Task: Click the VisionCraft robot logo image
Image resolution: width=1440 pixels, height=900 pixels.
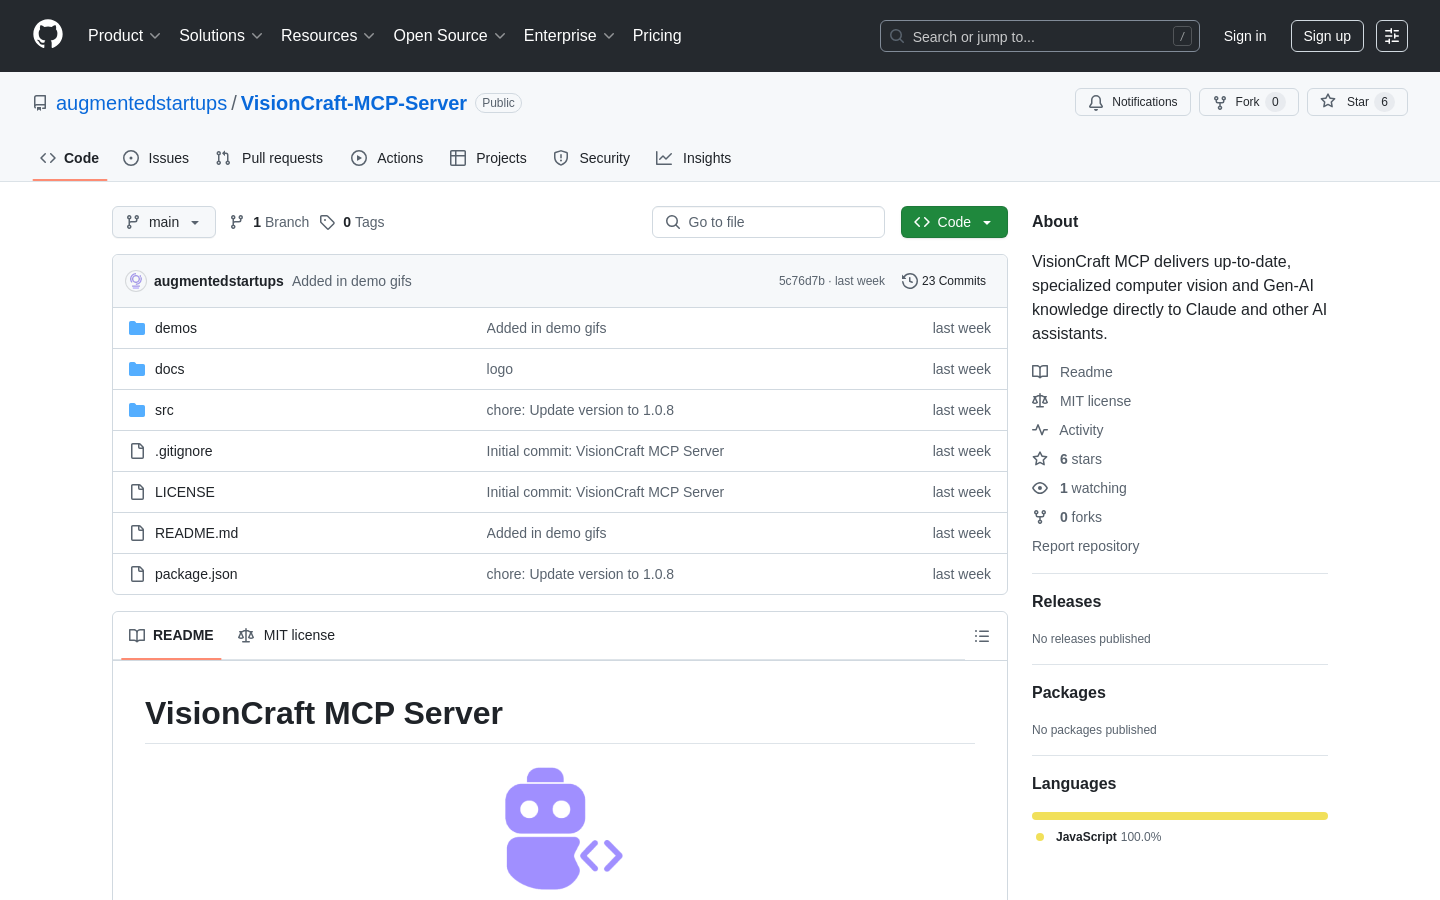Action: tap(564, 829)
